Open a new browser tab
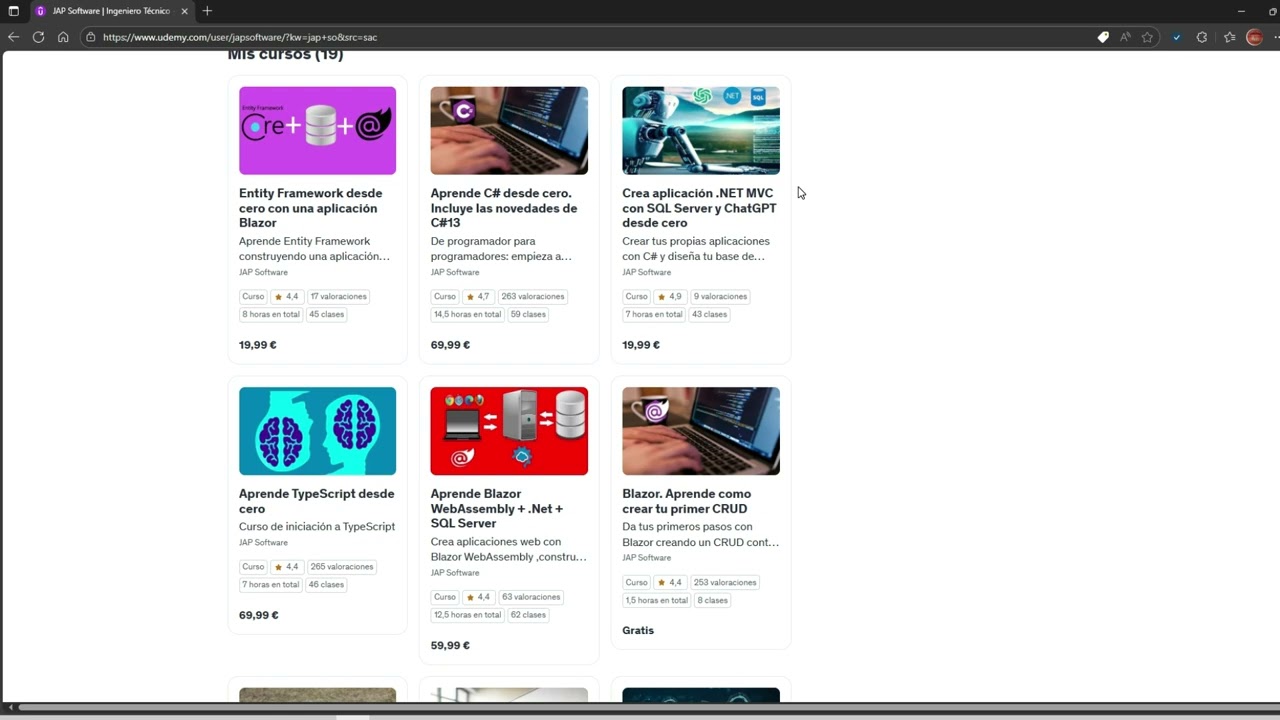The image size is (1280, 720). tap(207, 11)
